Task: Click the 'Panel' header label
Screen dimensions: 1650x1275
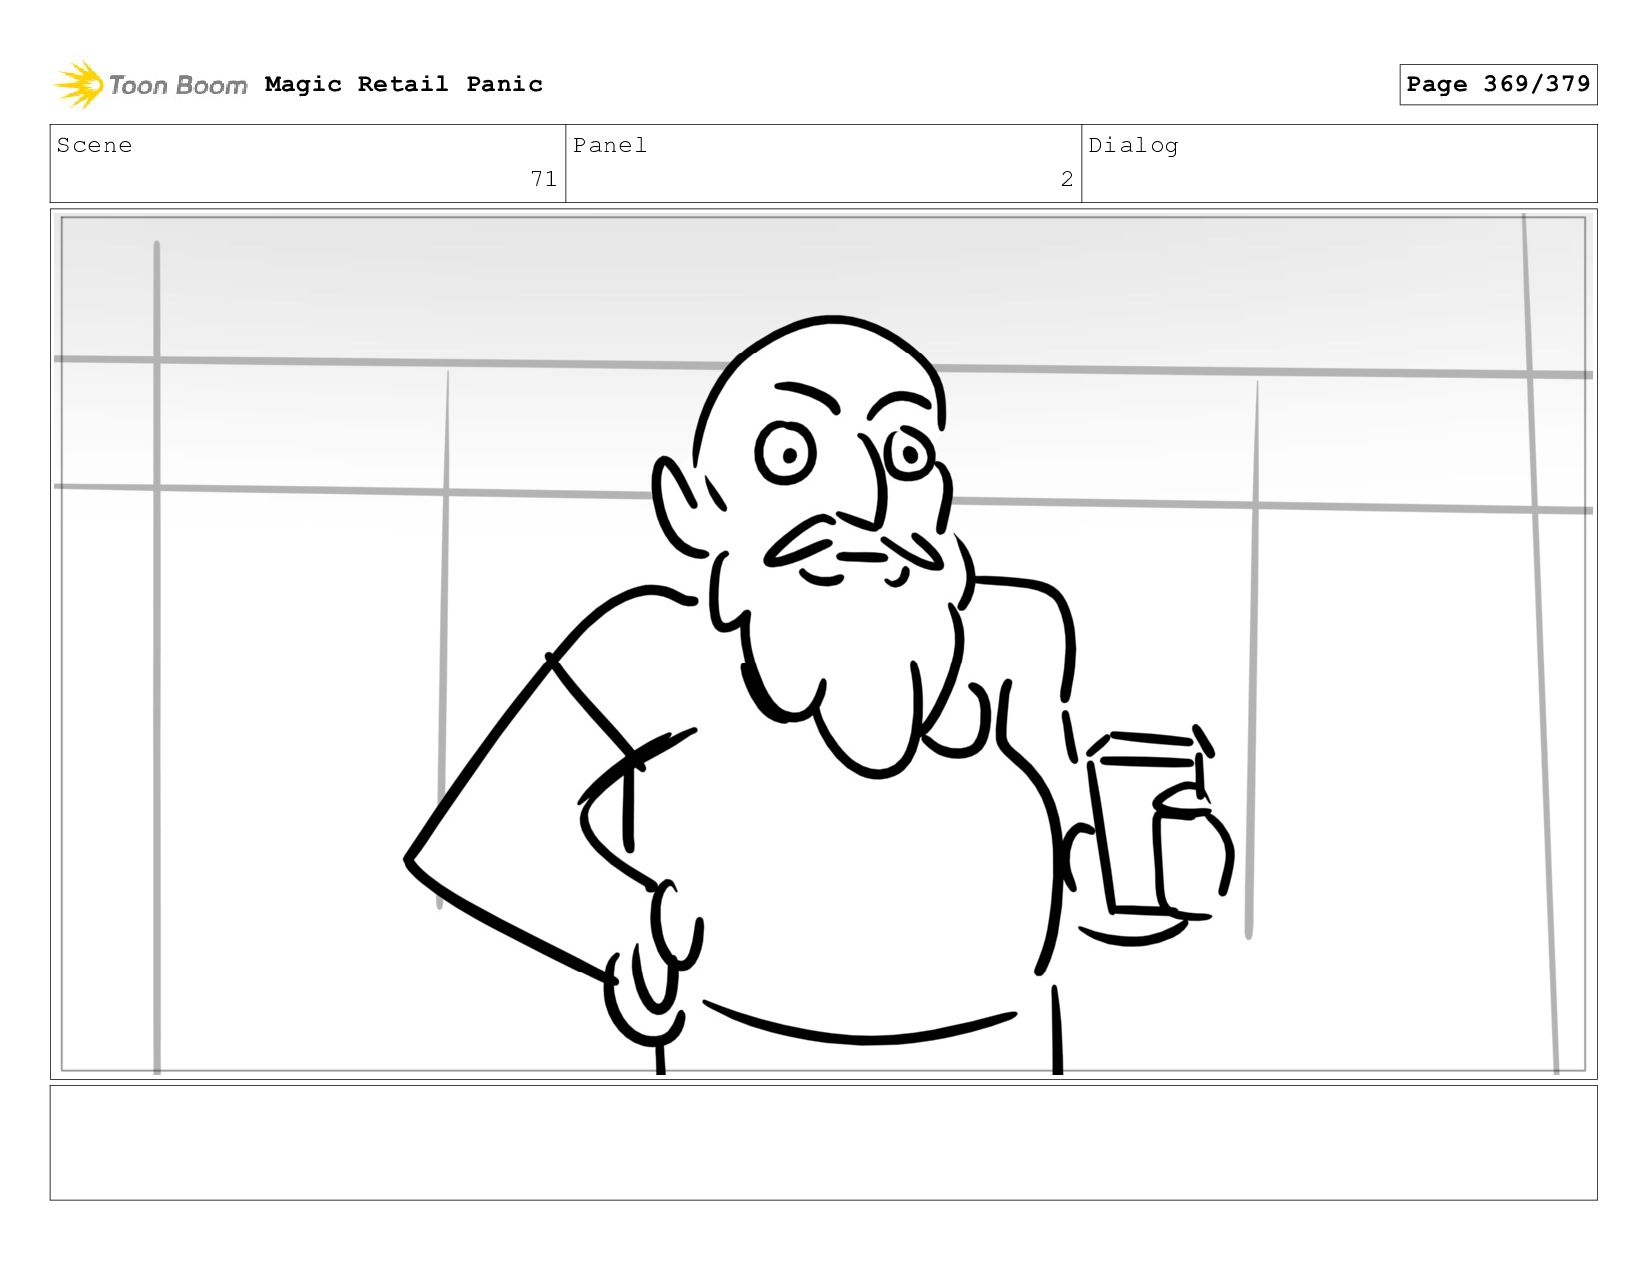Action: (x=610, y=145)
